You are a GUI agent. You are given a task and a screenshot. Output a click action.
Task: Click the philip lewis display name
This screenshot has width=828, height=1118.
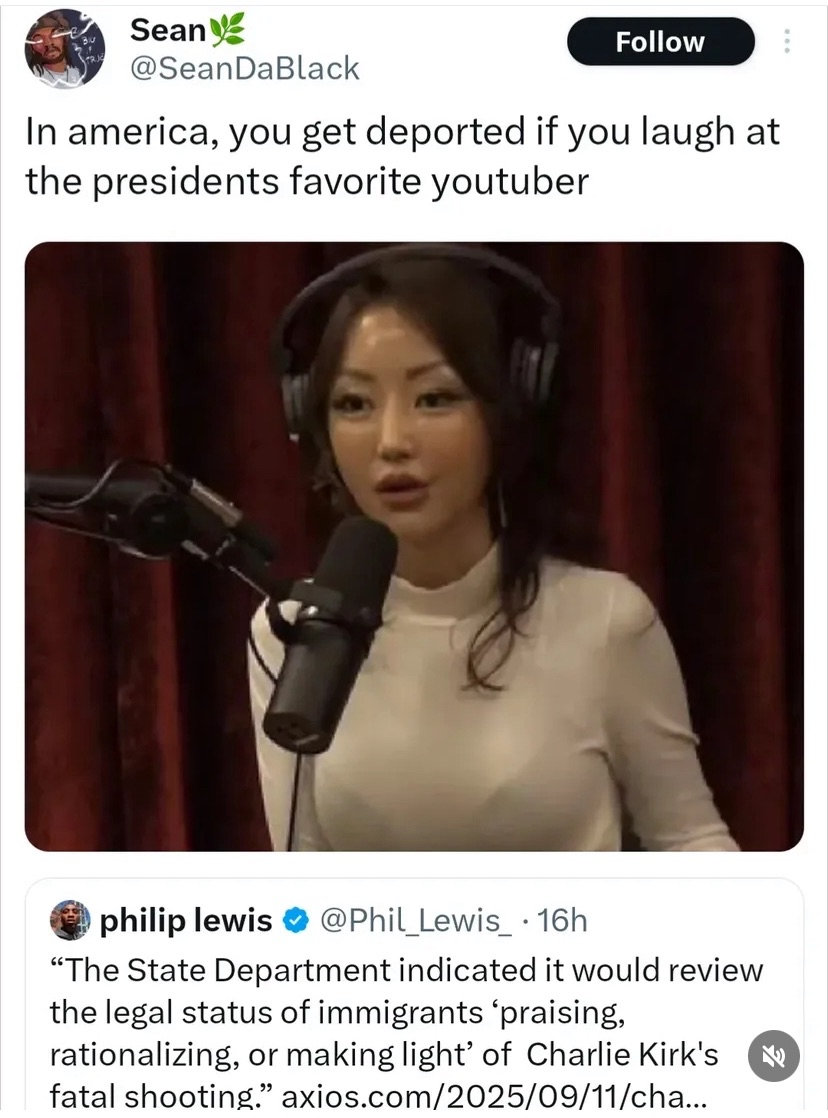pos(186,920)
